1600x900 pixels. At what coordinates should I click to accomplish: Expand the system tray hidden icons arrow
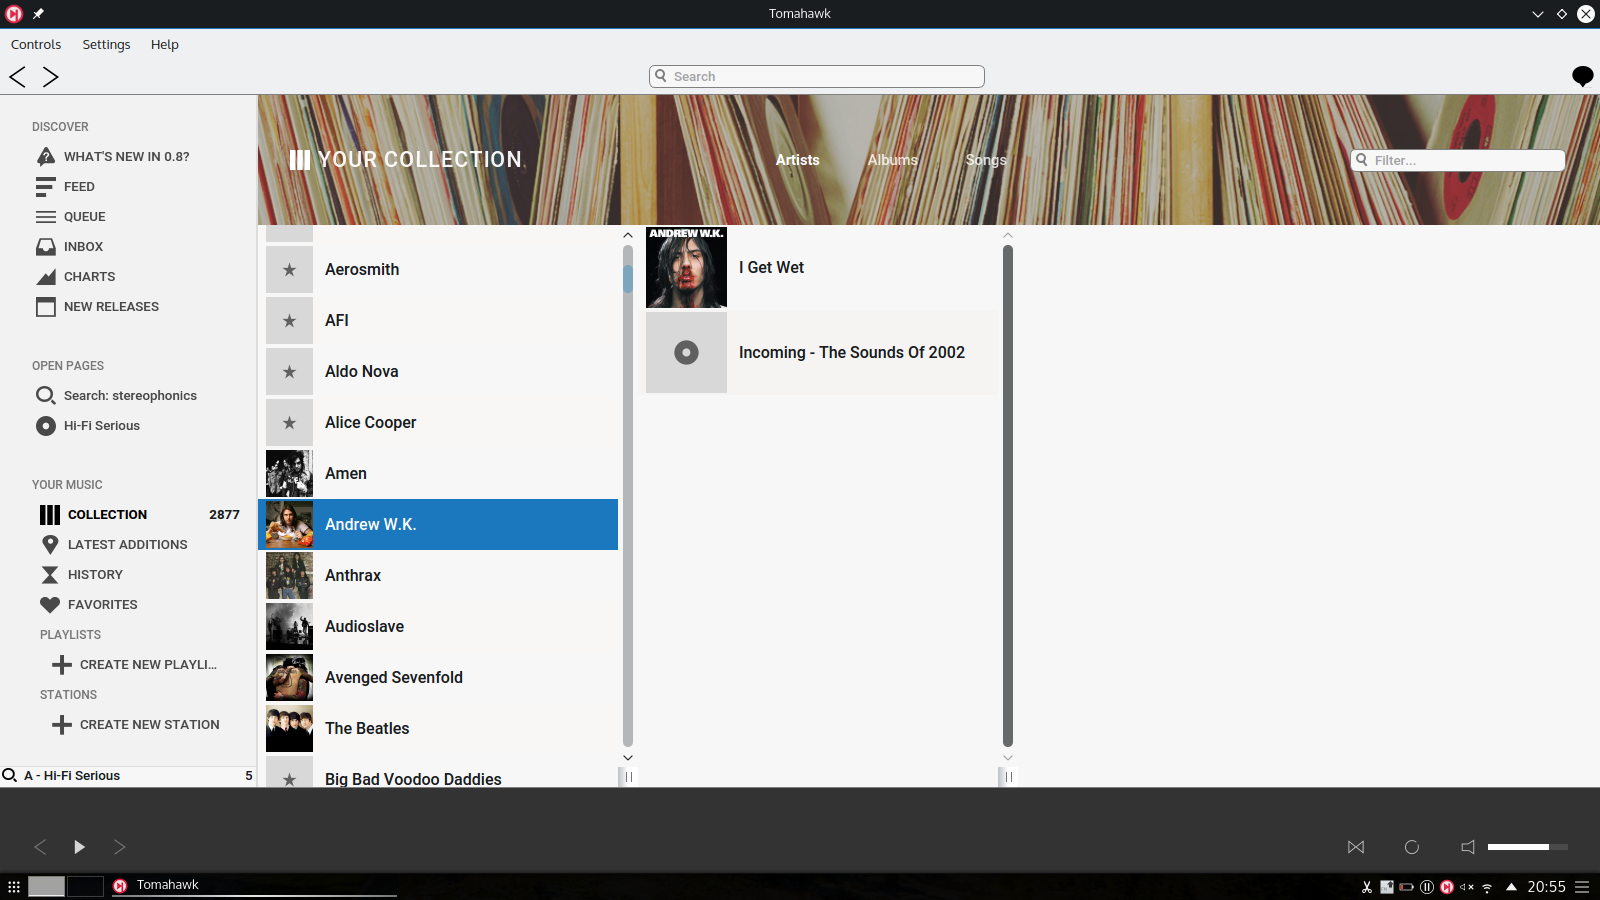(x=1511, y=887)
